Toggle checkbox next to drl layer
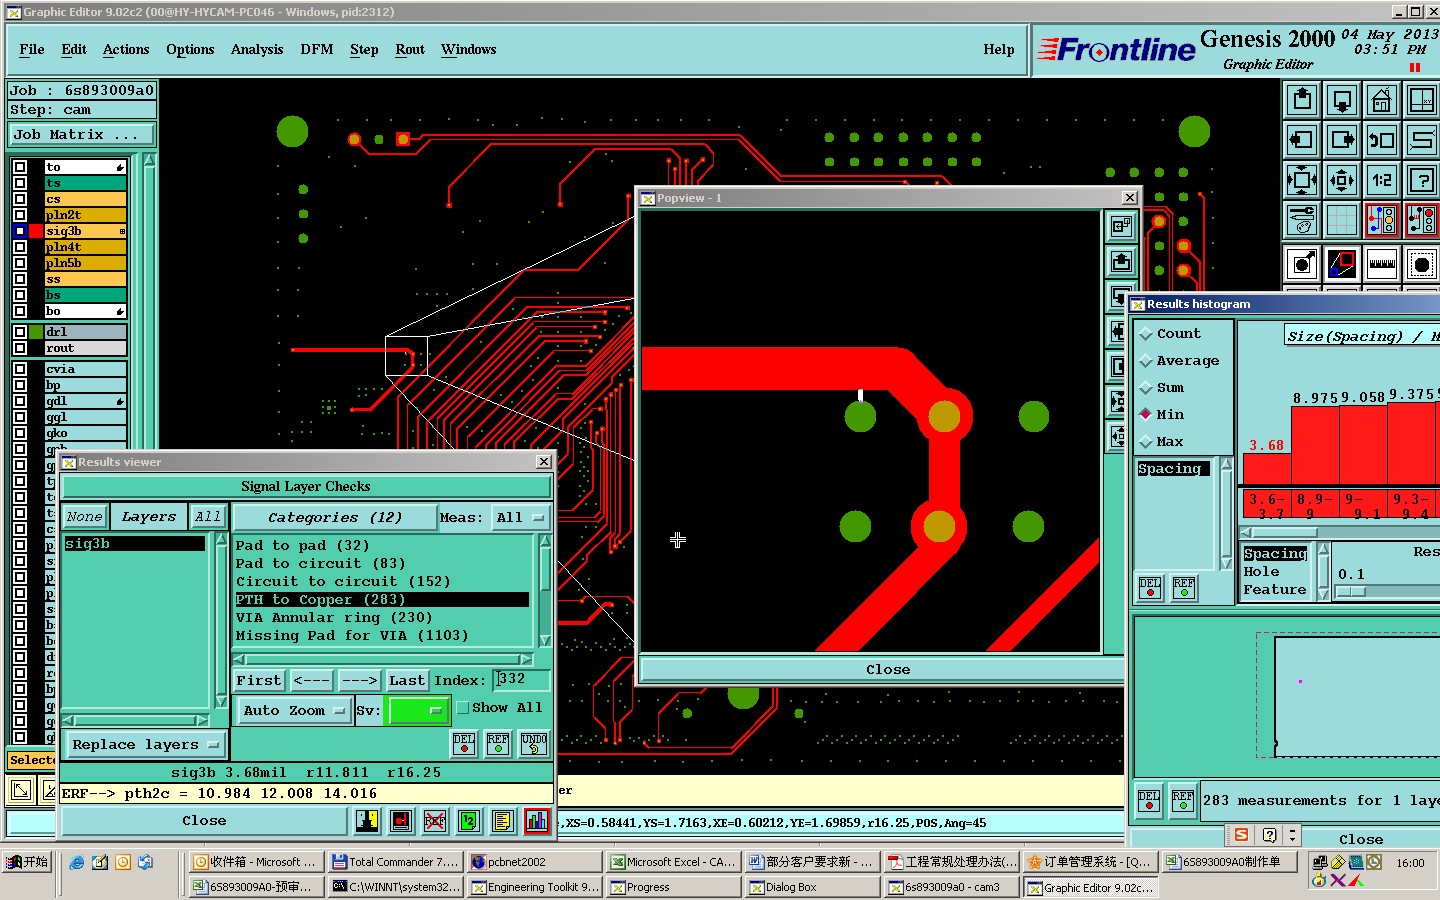1440x900 pixels. pyautogui.click(x=20, y=332)
